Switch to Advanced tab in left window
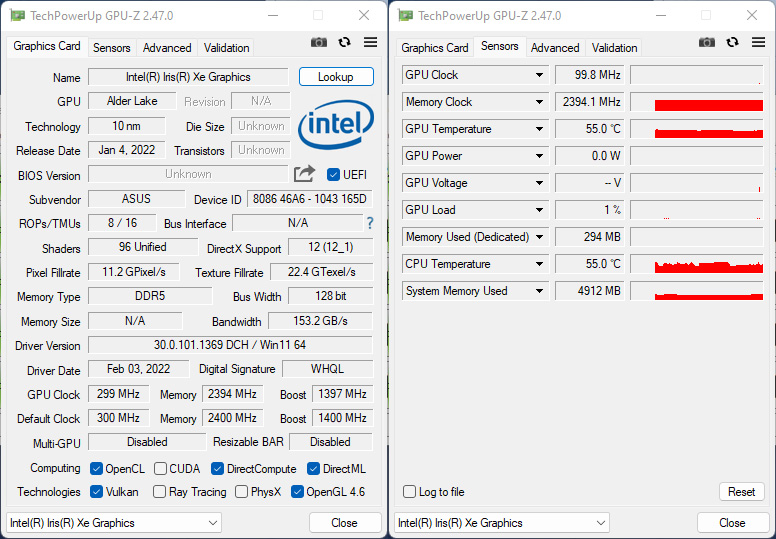The image size is (776, 539). (x=167, y=48)
